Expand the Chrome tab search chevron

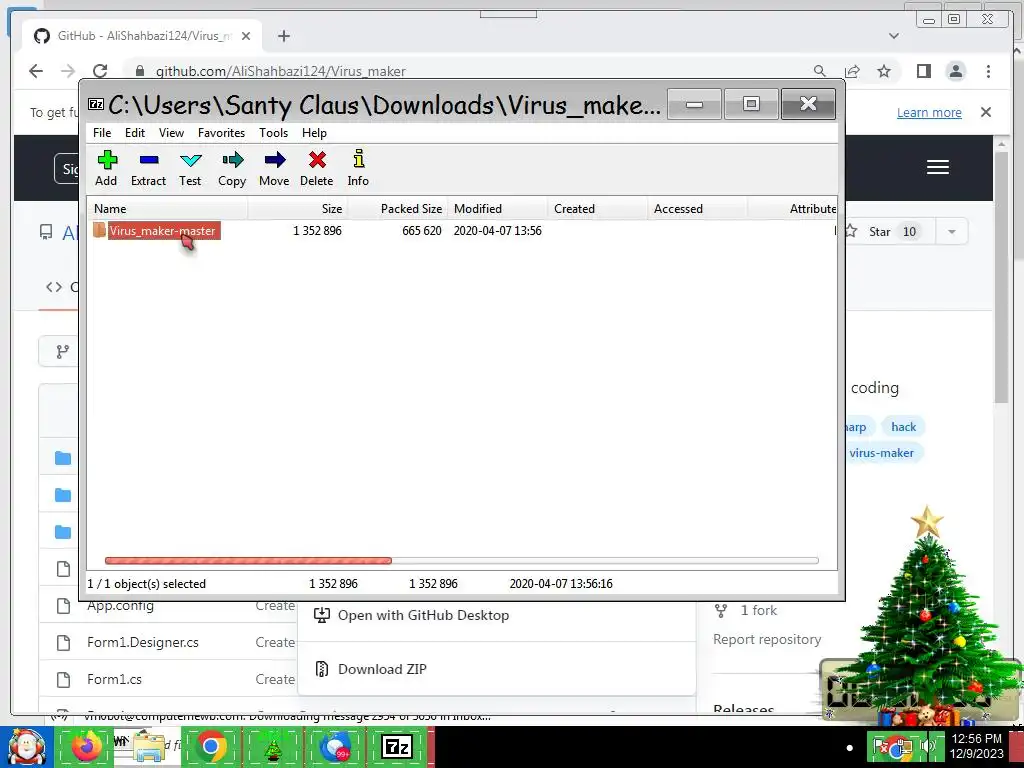(x=894, y=36)
